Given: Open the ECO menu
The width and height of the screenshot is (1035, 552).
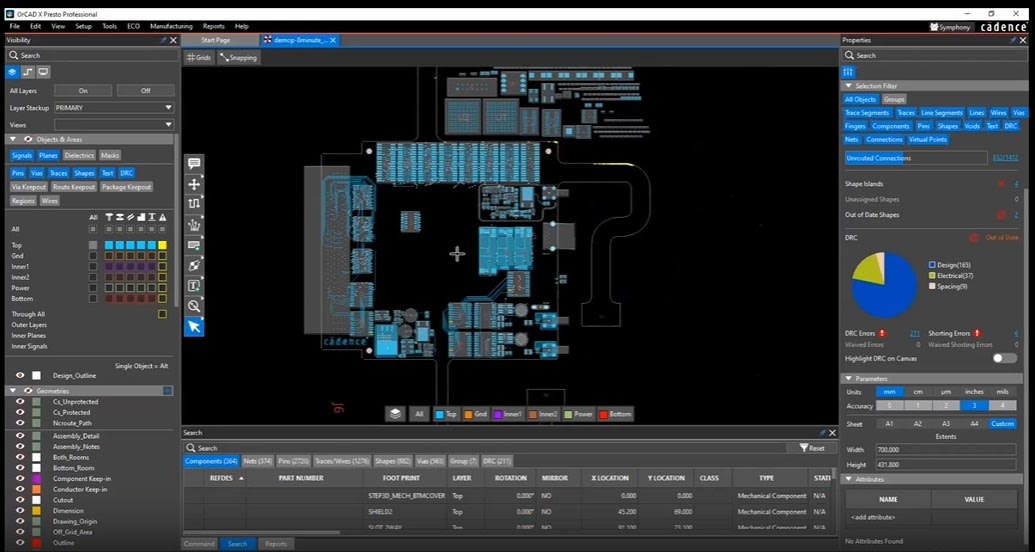Looking at the screenshot, I should (133, 26).
